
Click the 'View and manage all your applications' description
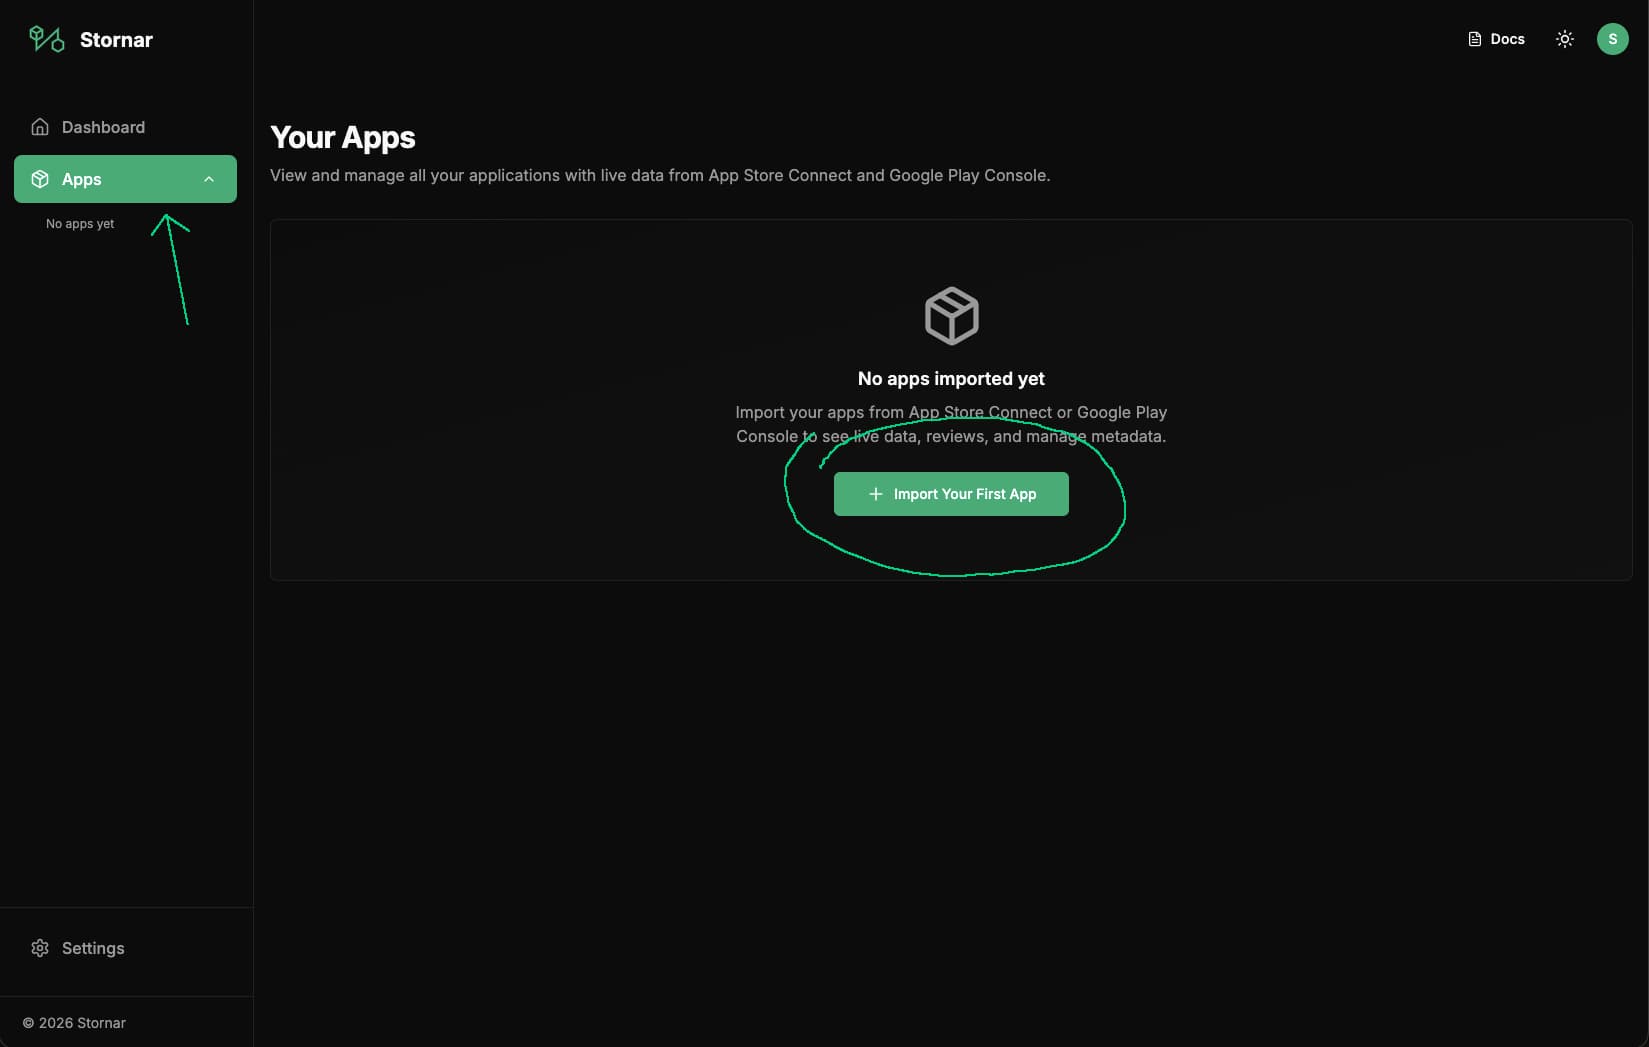tap(660, 175)
